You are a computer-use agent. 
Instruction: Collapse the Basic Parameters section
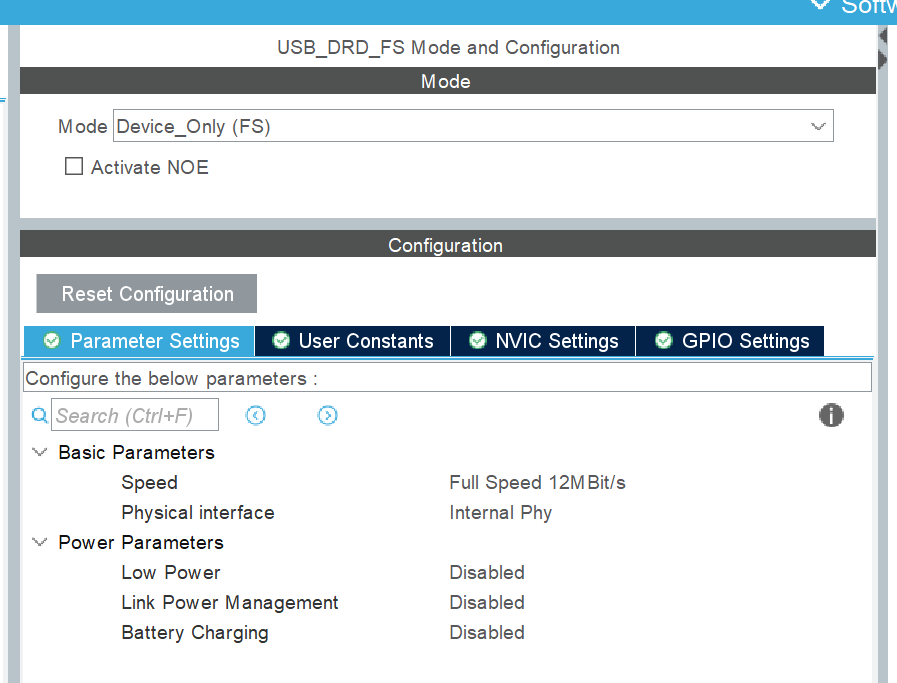(x=39, y=452)
